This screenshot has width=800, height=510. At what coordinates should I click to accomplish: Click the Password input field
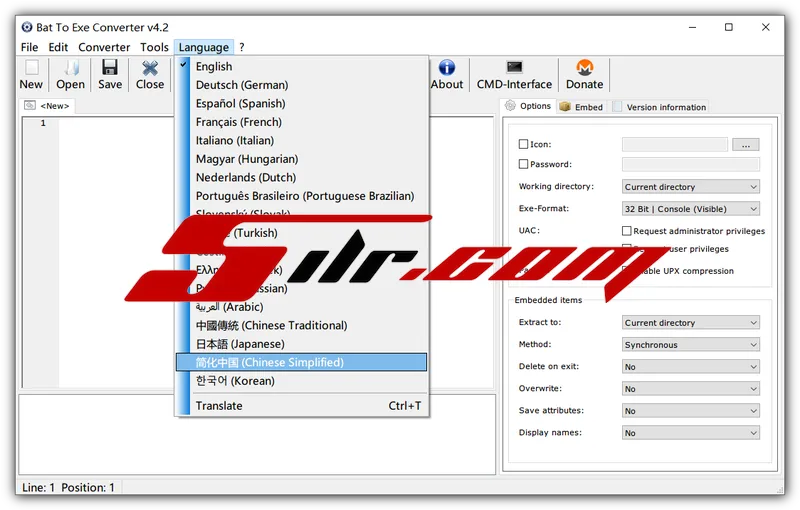pyautogui.click(x=690, y=164)
